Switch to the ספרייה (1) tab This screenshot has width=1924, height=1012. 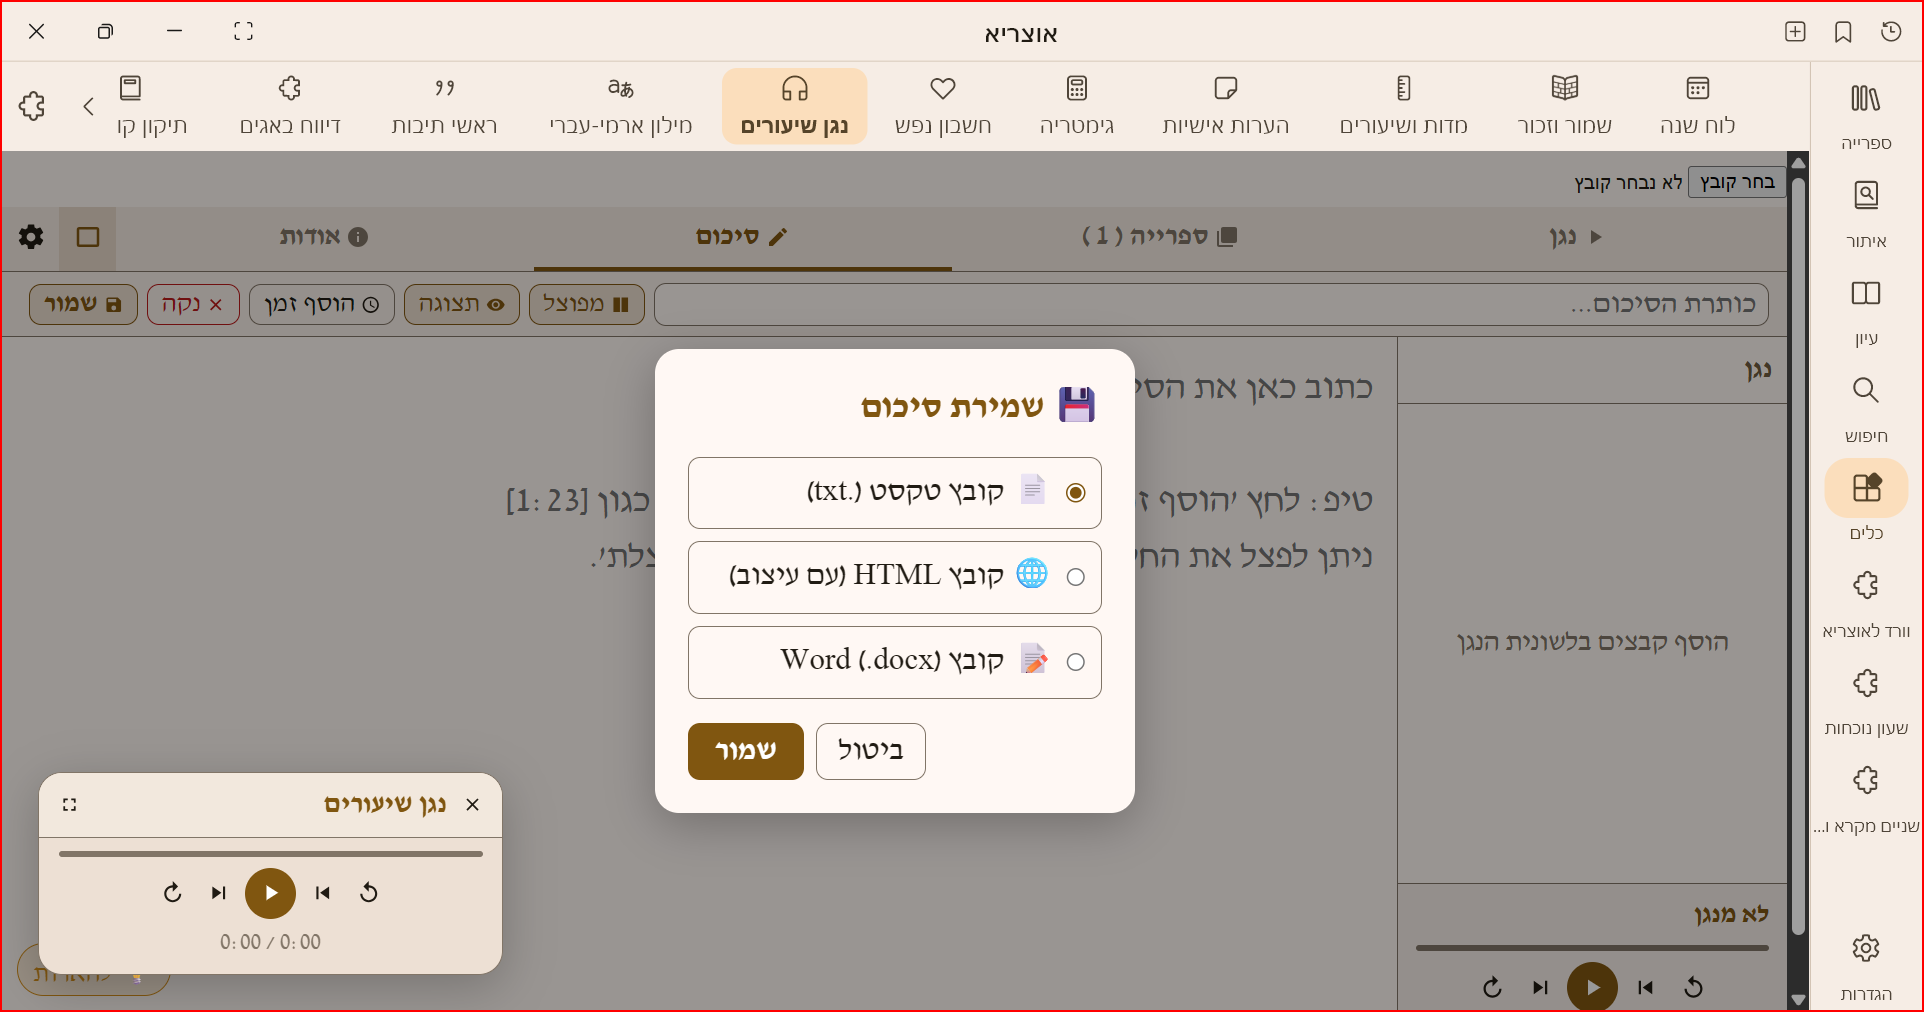[1160, 237]
